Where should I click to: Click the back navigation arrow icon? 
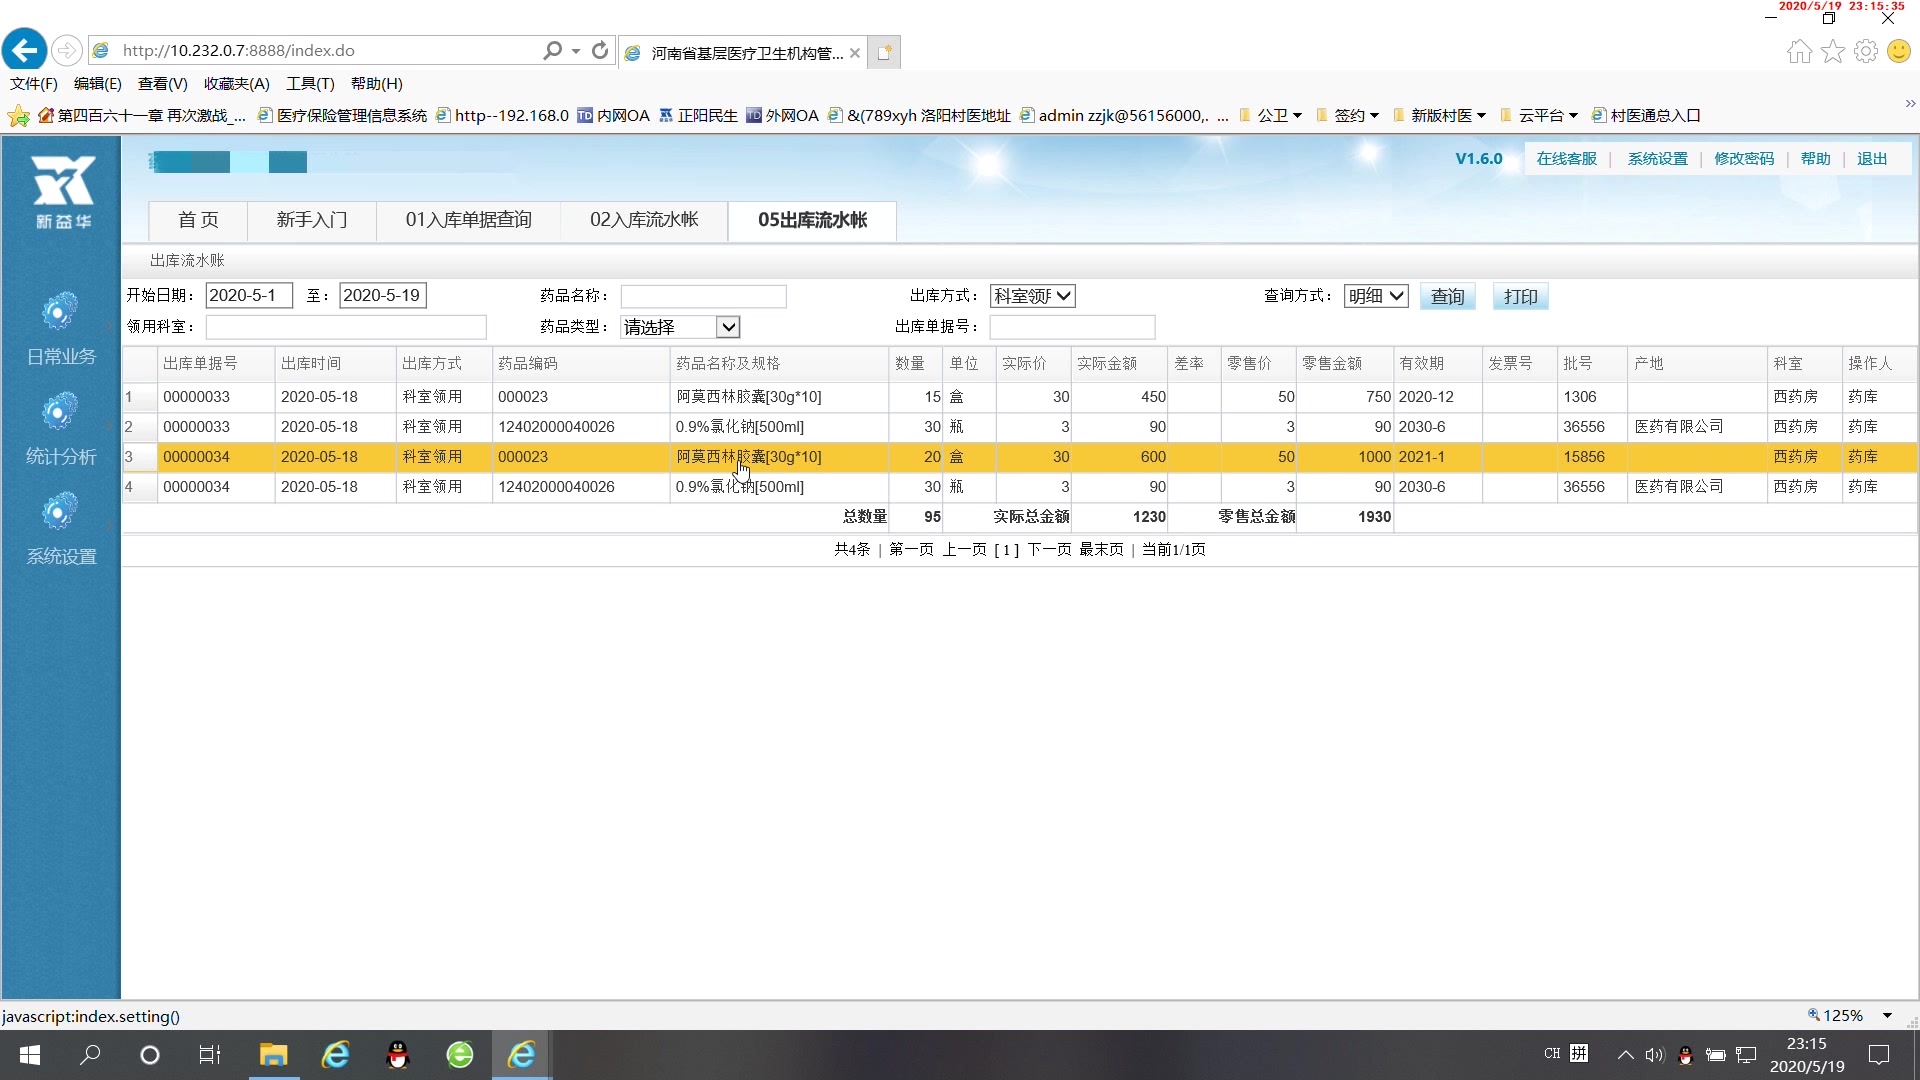(x=24, y=49)
